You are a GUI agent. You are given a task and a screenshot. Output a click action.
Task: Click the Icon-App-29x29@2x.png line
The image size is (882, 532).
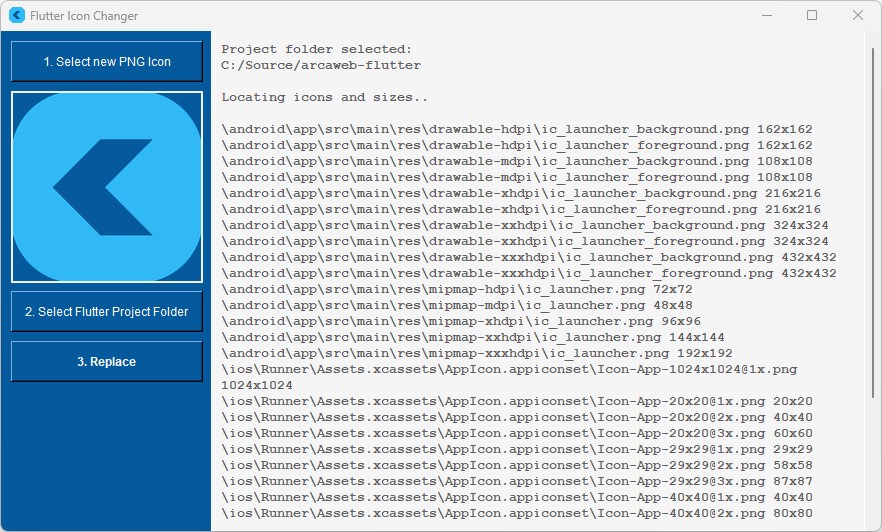[x=517, y=466]
